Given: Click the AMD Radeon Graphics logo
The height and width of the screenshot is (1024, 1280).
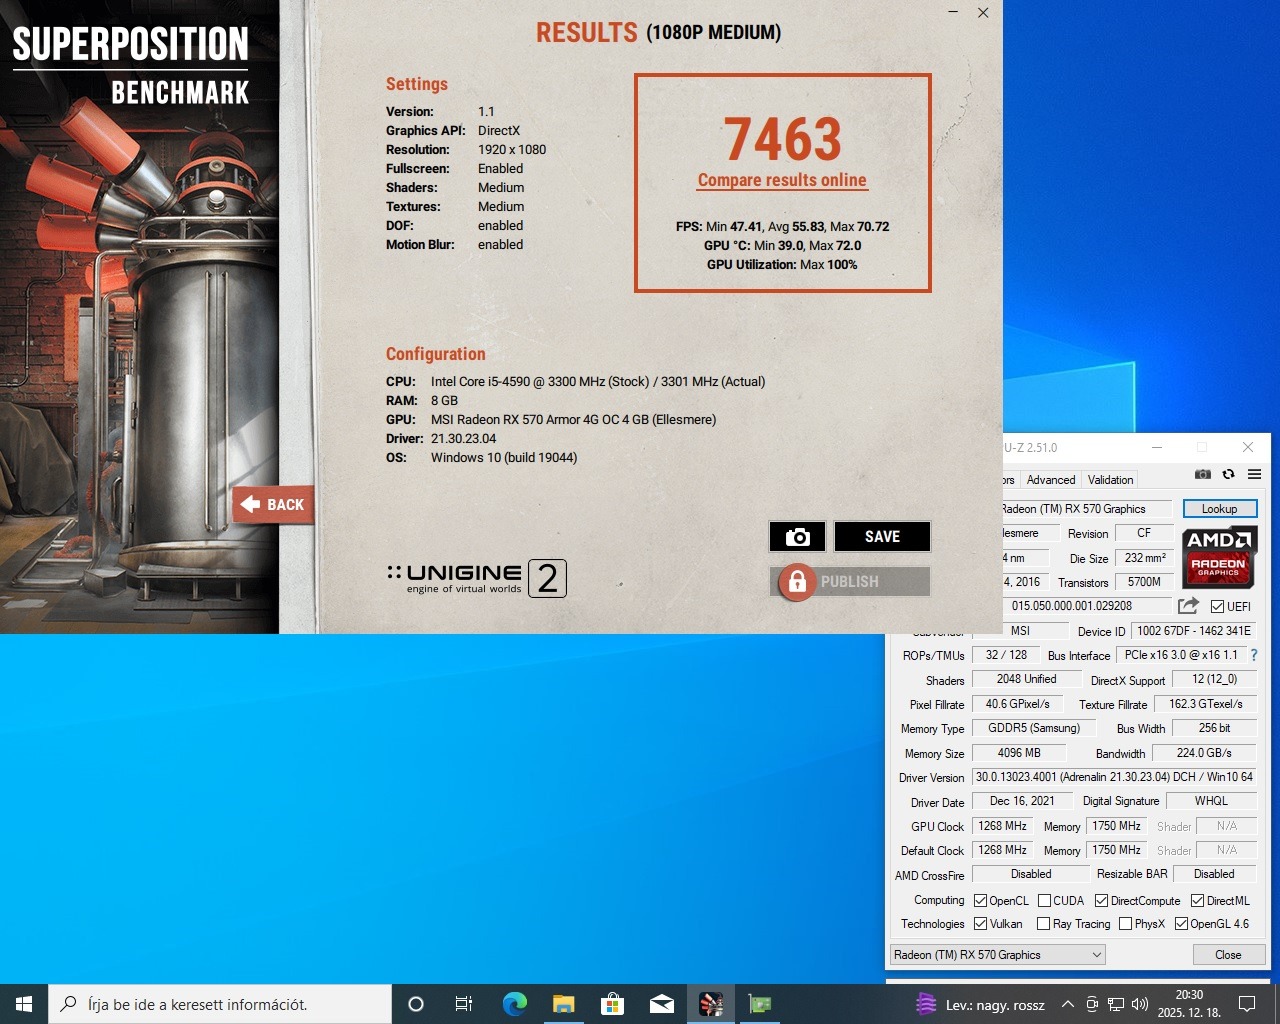Looking at the screenshot, I should click(1219, 558).
